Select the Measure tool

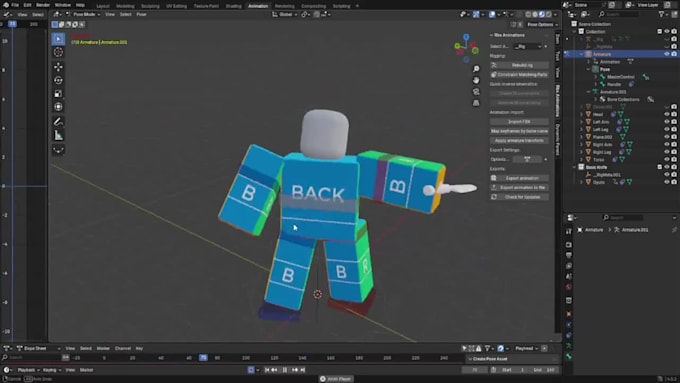tap(58, 136)
